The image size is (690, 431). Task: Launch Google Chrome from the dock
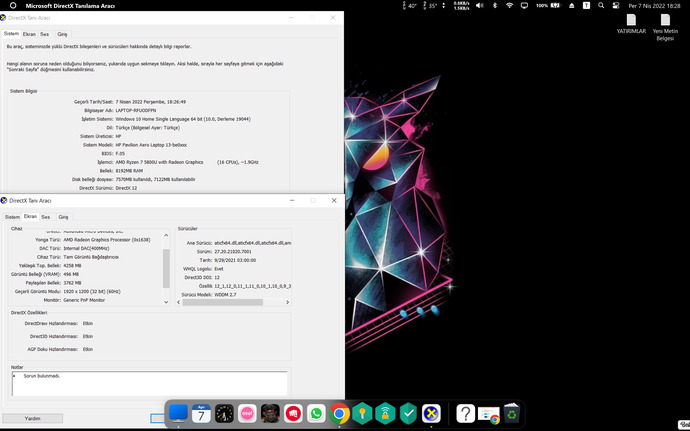click(x=339, y=414)
